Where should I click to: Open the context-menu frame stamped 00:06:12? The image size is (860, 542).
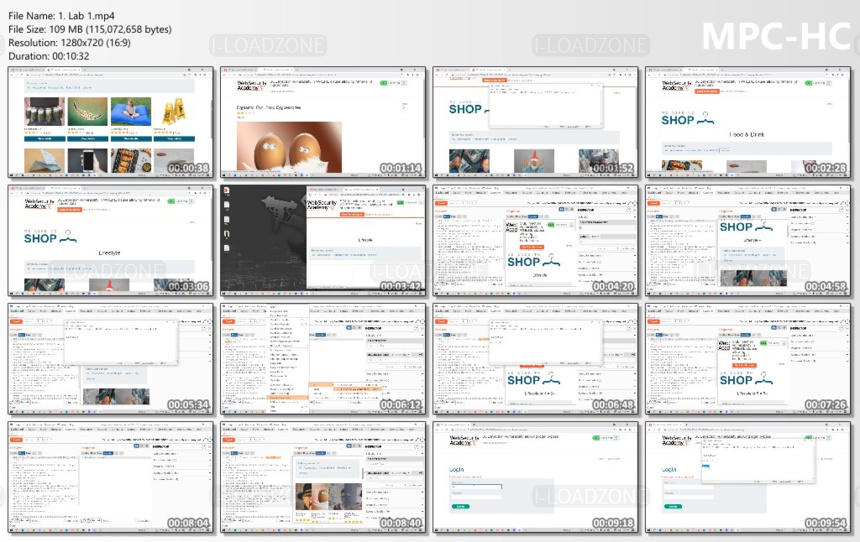[323, 359]
